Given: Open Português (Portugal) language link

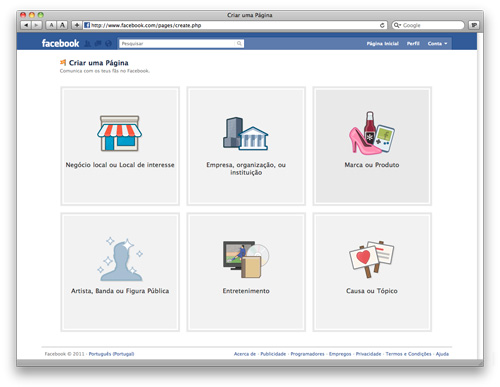Looking at the screenshot, I should pyautogui.click(x=111, y=354).
